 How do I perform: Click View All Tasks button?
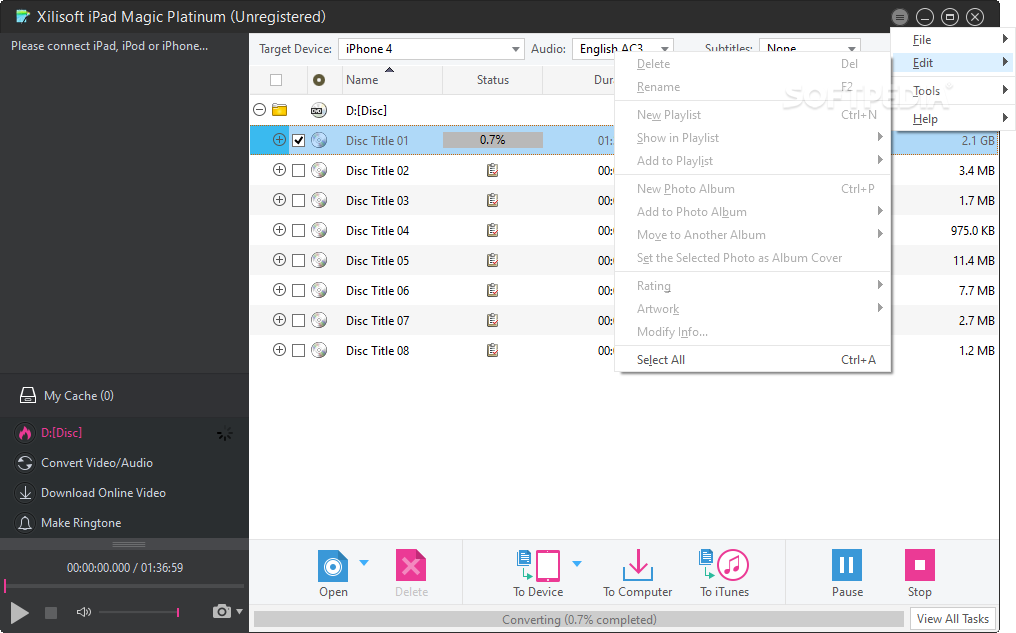click(x=952, y=619)
